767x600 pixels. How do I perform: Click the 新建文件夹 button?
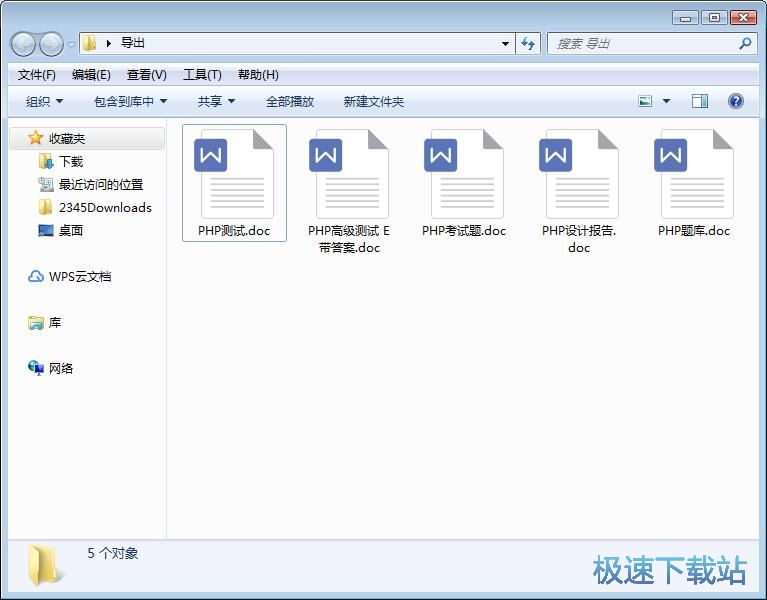click(x=374, y=101)
